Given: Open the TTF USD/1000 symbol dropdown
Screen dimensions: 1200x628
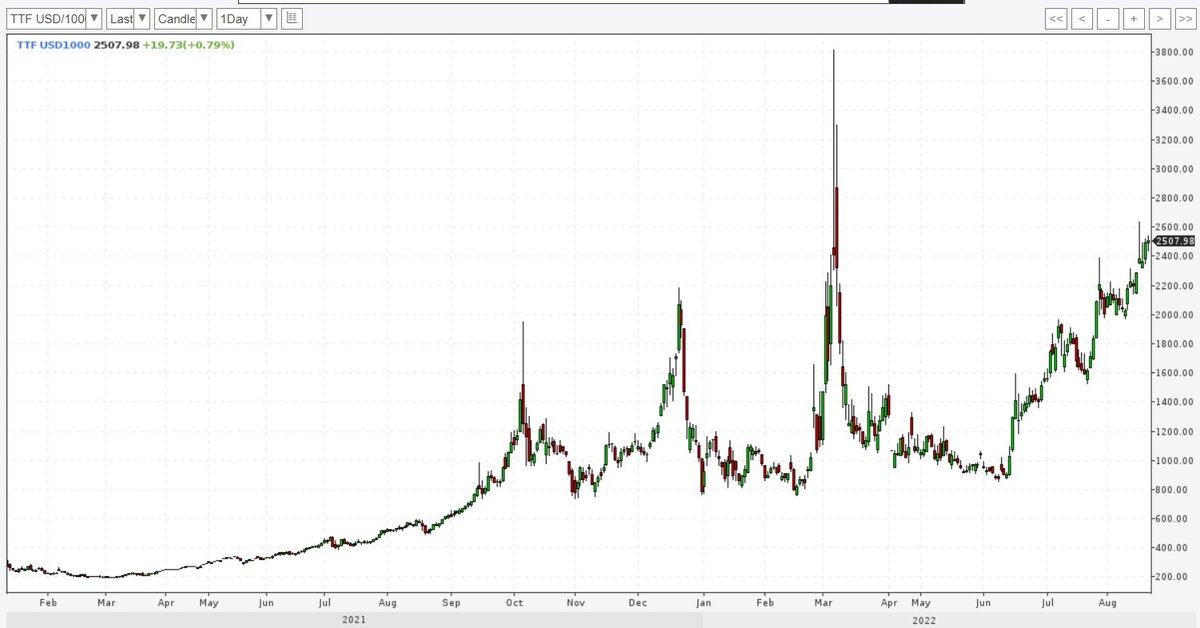Looking at the screenshot, I should click(54, 19).
